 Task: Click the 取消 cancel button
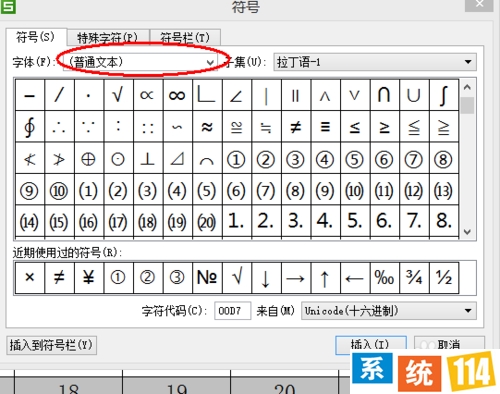pyautogui.click(x=449, y=343)
